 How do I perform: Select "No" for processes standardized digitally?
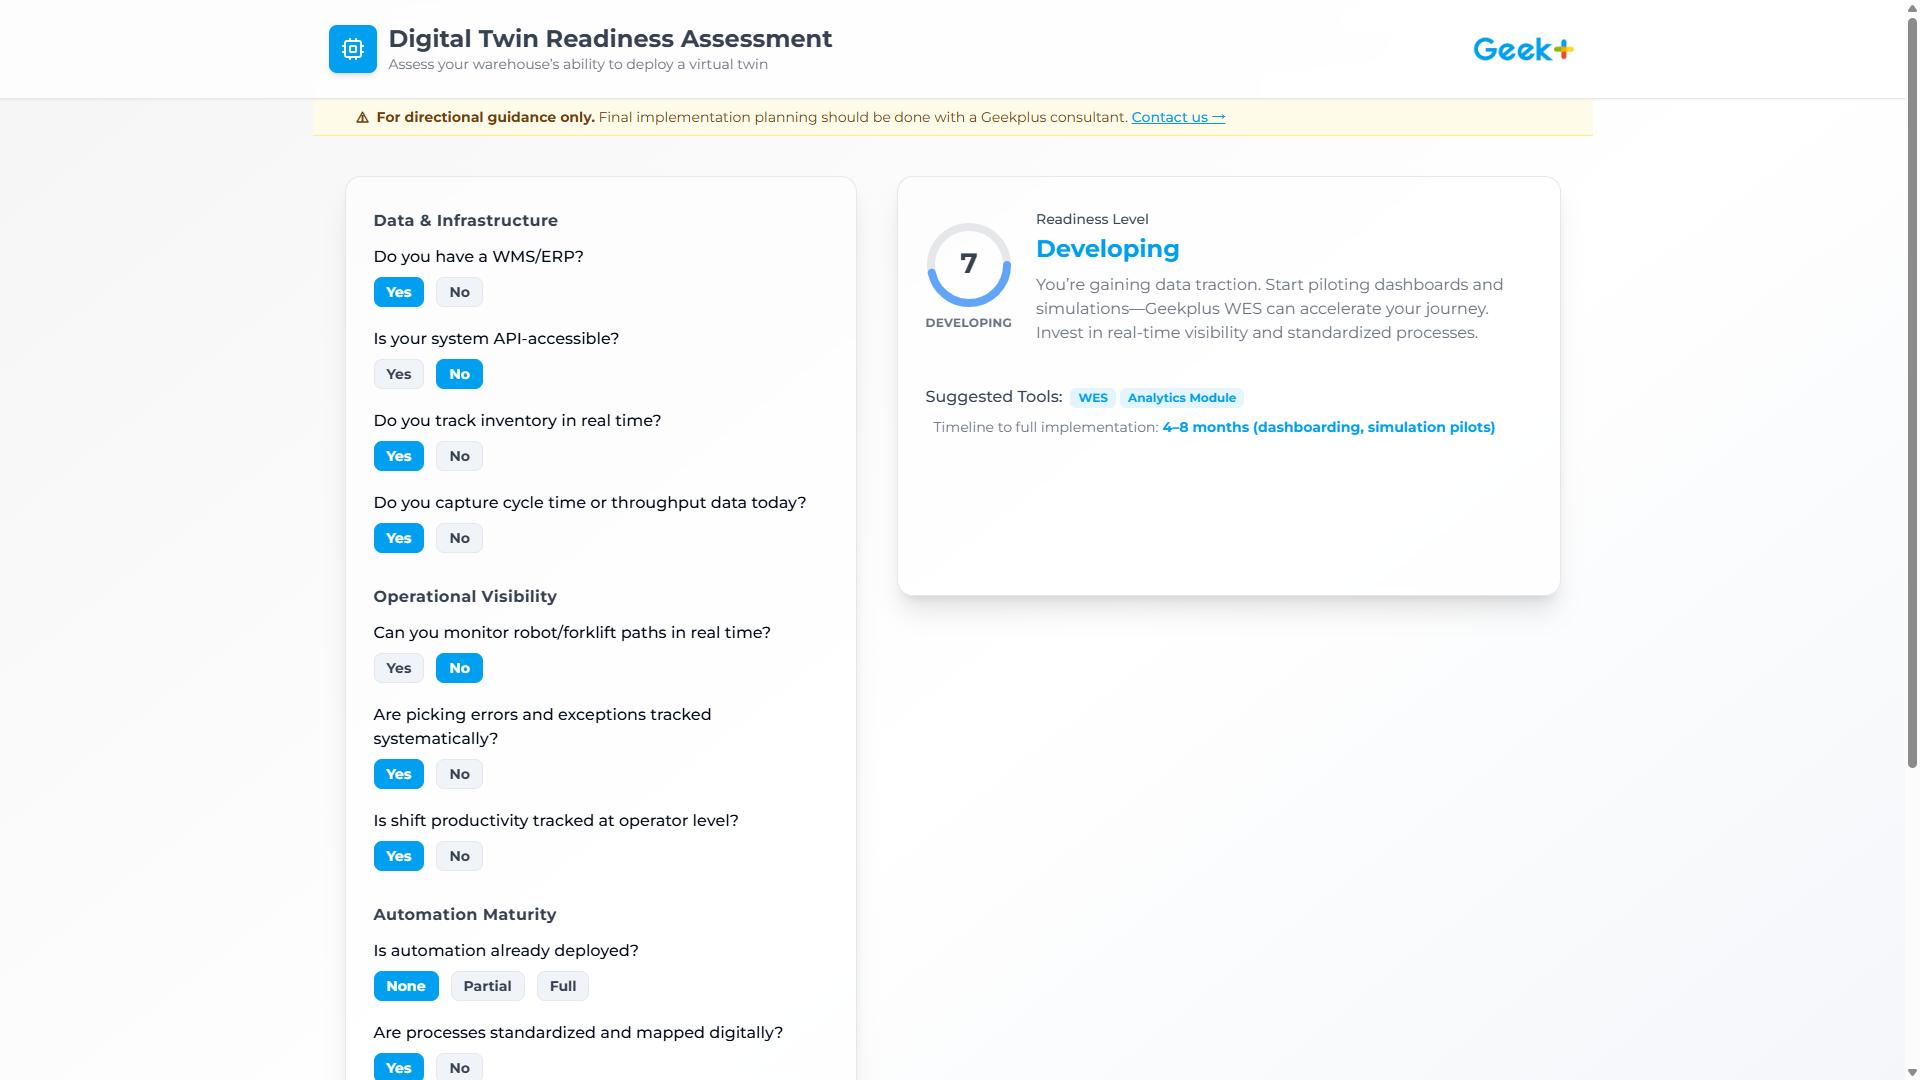pyautogui.click(x=458, y=1067)
